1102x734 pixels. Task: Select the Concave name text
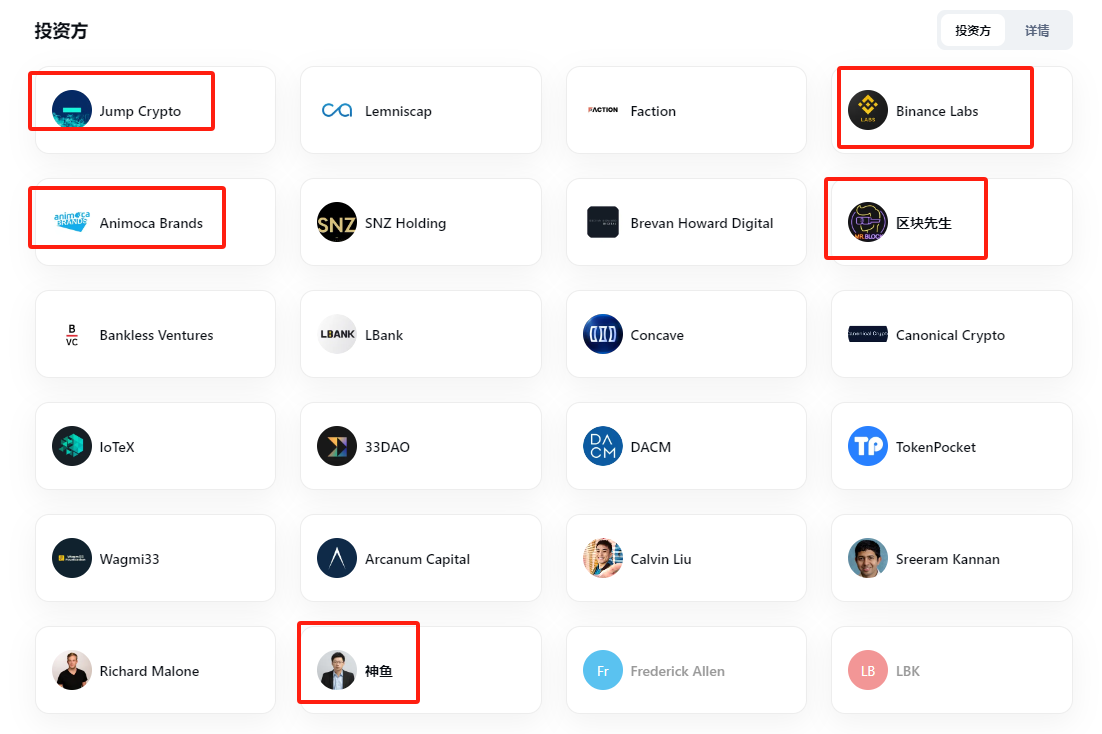(x=656, y=335)
